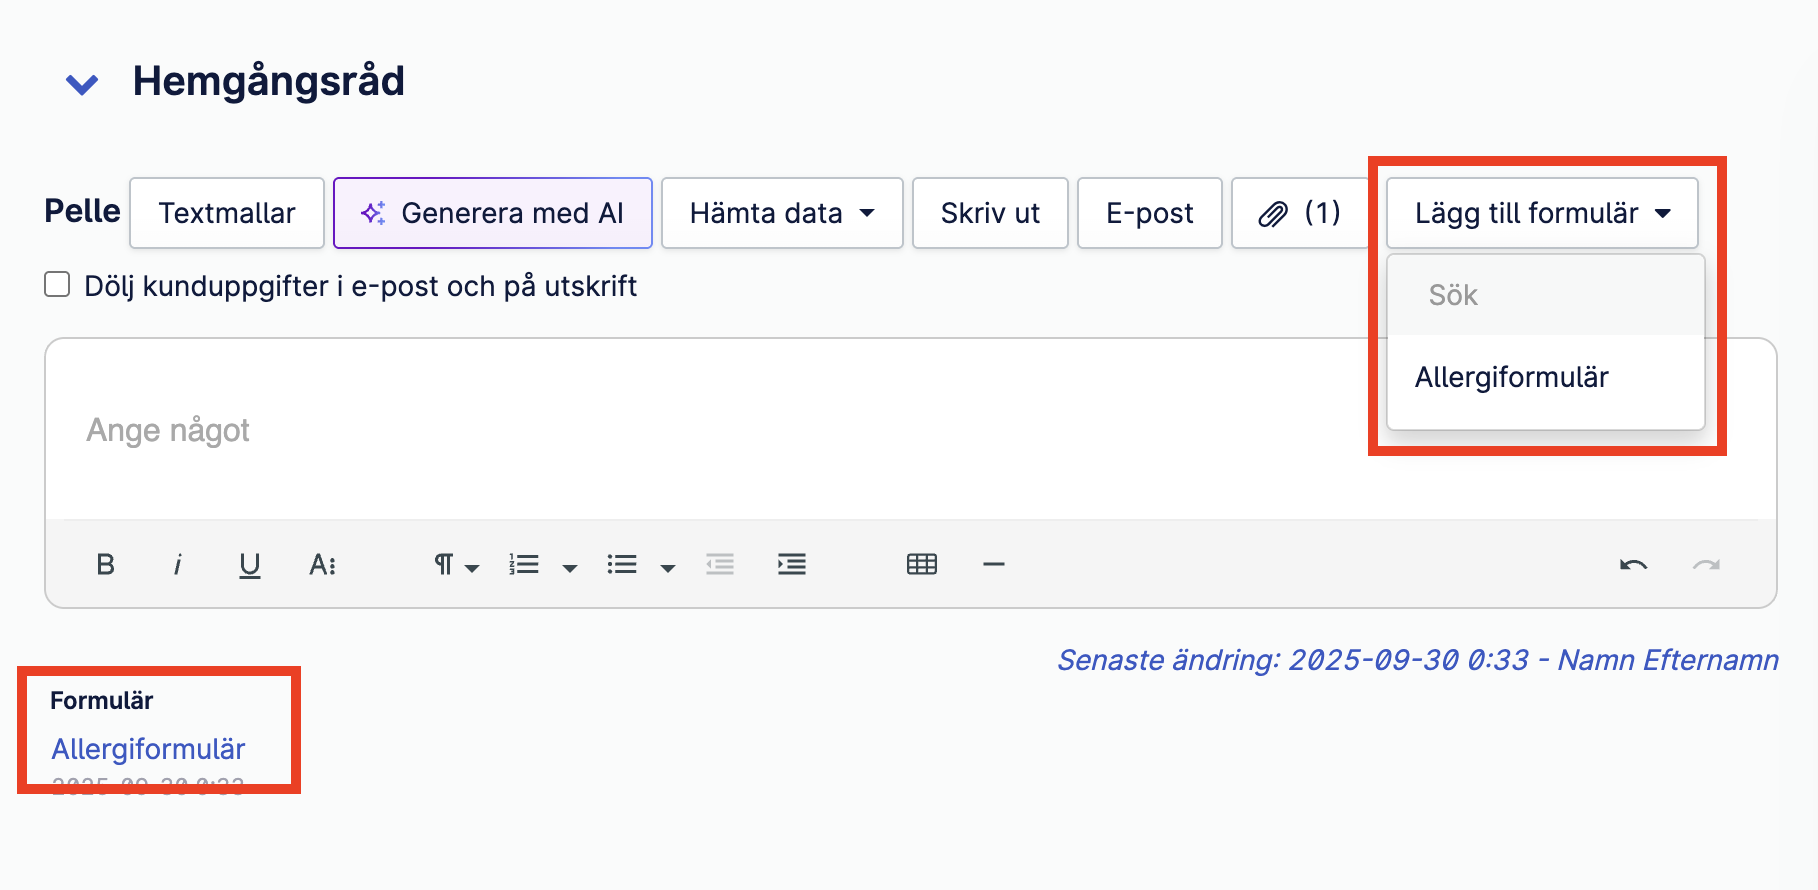Image resolution: width=1818 pixels, height=890 pixels.
Task: Click the E-post button
Action: 1150,213
